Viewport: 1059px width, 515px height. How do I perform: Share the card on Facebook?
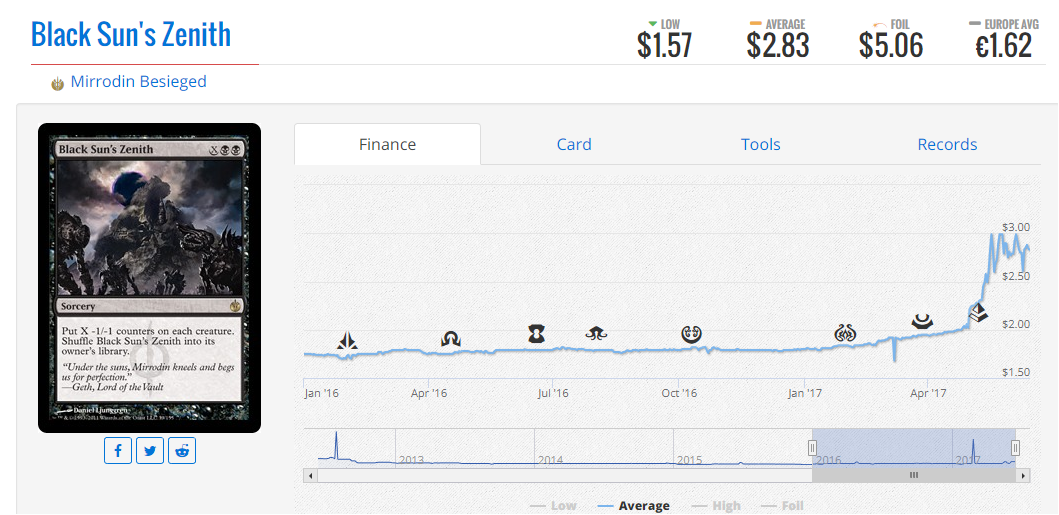118,451
